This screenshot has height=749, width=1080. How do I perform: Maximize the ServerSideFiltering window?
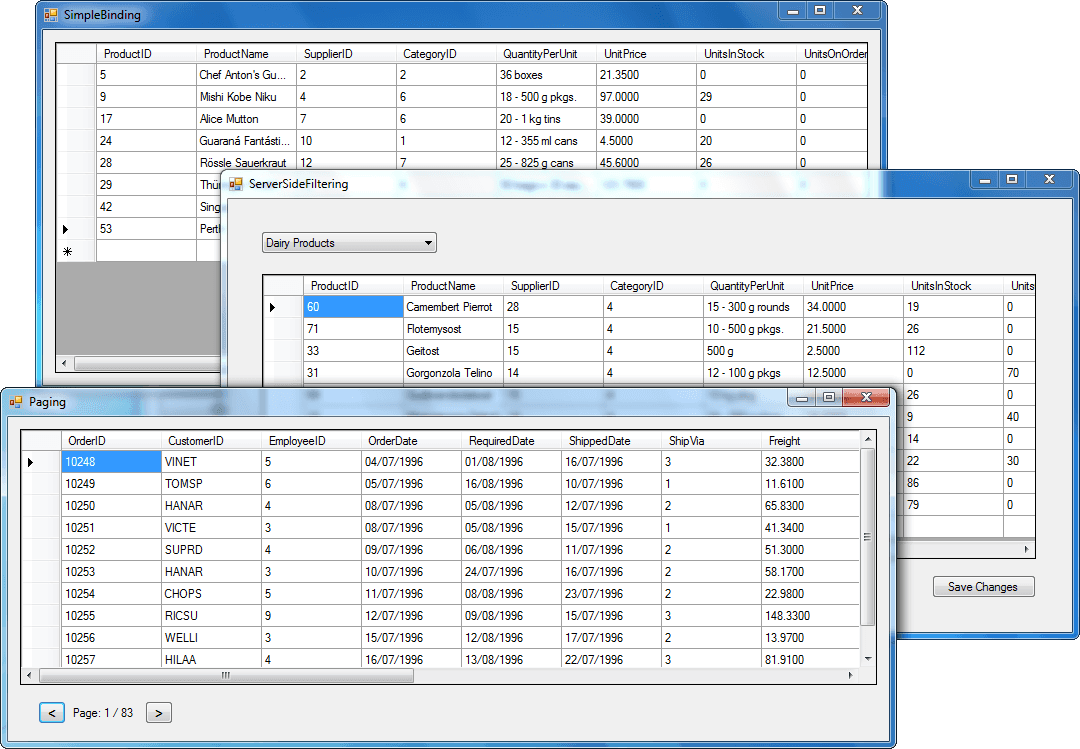pos(1012,179)
